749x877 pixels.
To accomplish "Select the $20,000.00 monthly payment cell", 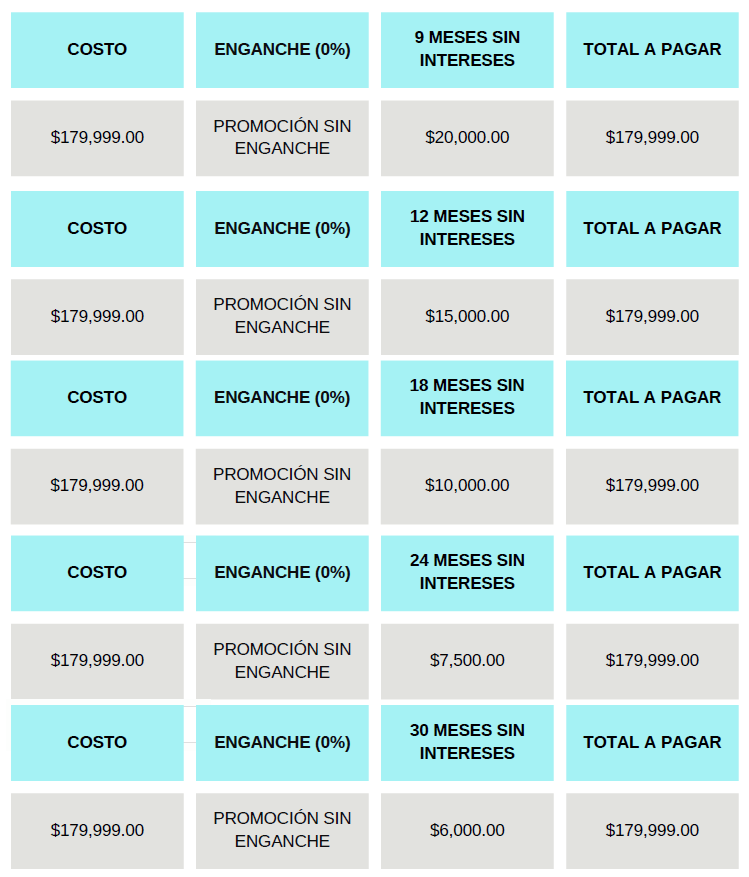I will tap(467, 138).
